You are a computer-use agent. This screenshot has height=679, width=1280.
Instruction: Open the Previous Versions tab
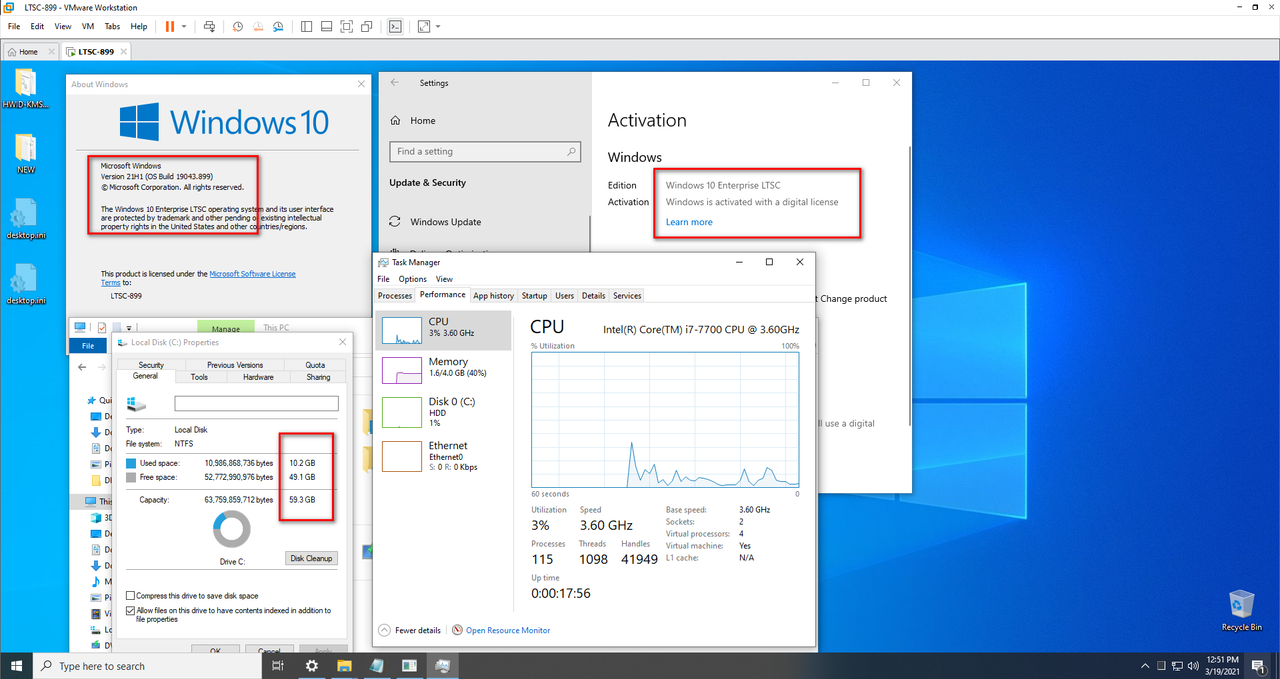click(x=235, y=365)
